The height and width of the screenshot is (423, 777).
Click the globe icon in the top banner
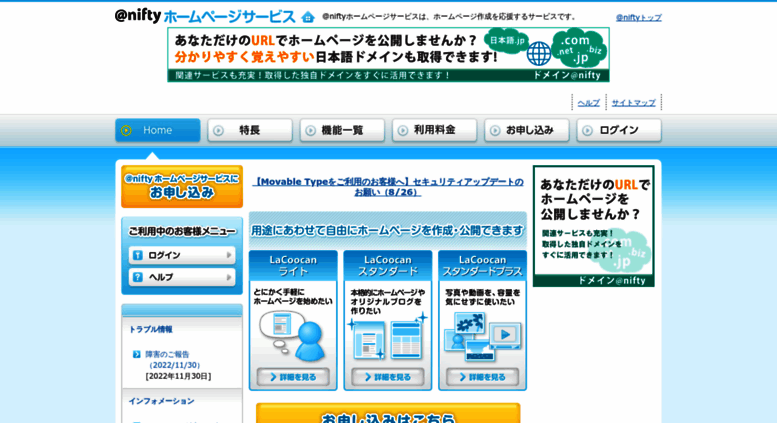539,53
